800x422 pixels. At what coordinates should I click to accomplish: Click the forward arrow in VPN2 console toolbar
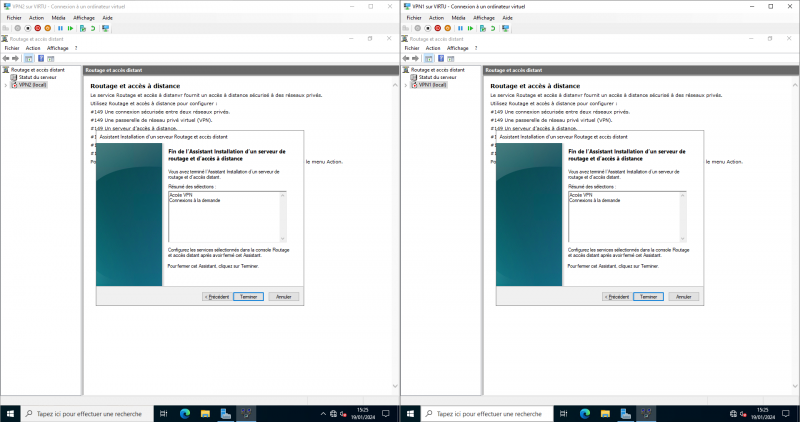point(15,59)
